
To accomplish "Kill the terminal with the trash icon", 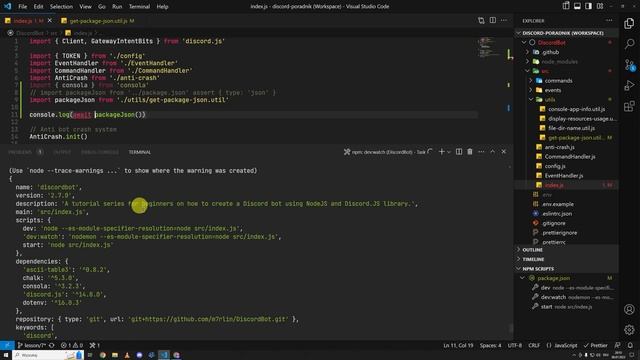I will [x=470, y=152].
